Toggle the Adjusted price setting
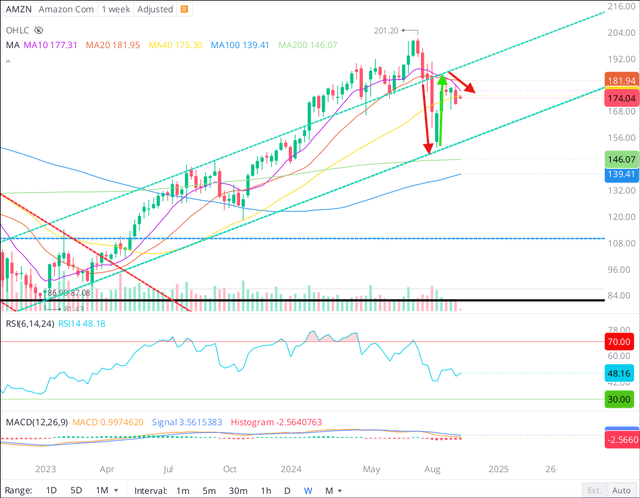The height and width of the screenshot is (498, 640). coord(155,9)
